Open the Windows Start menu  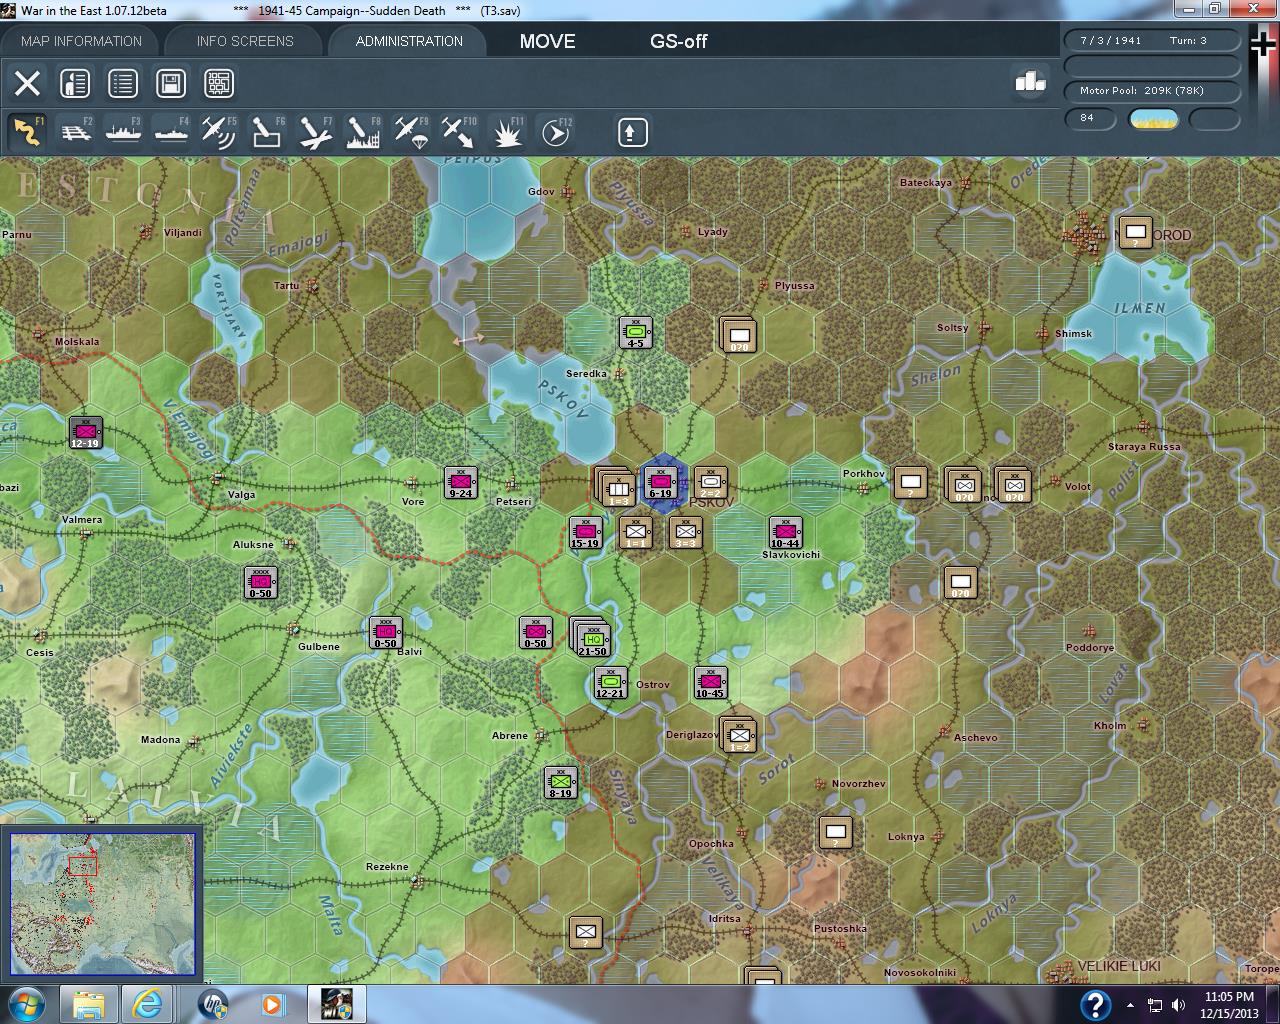(25, 1004)
